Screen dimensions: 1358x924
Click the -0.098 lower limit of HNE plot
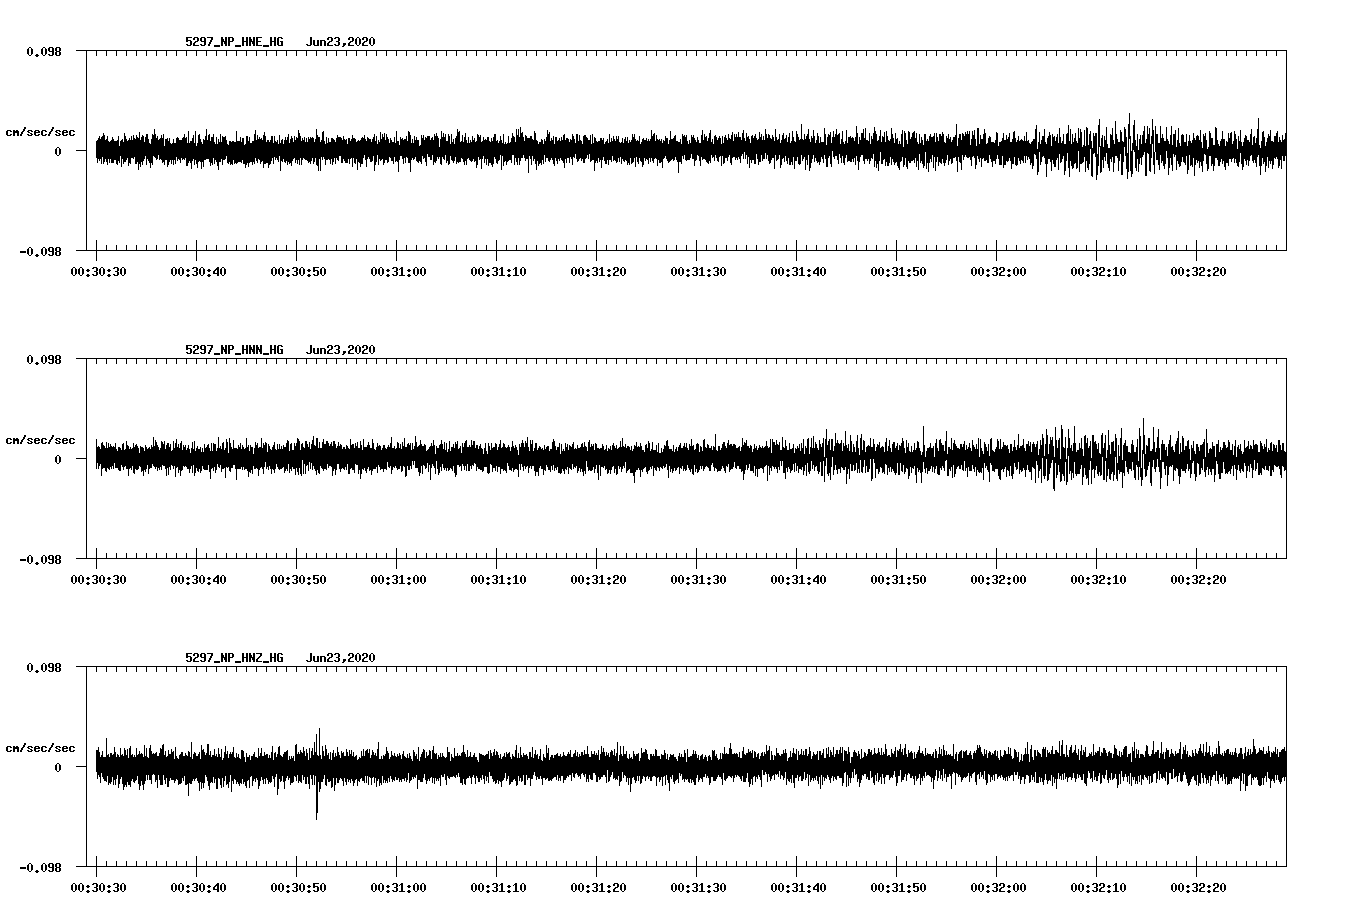tap(40, 251)
